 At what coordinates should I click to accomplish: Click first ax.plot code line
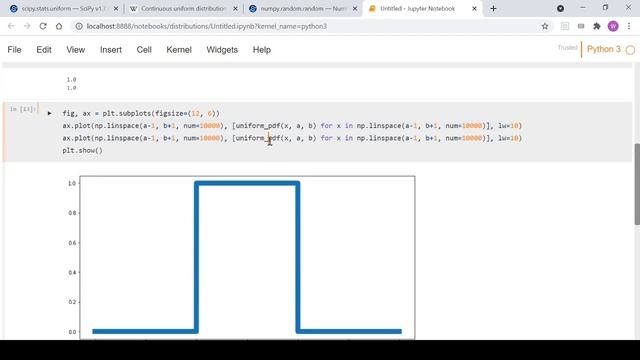(x=292, y=126)
